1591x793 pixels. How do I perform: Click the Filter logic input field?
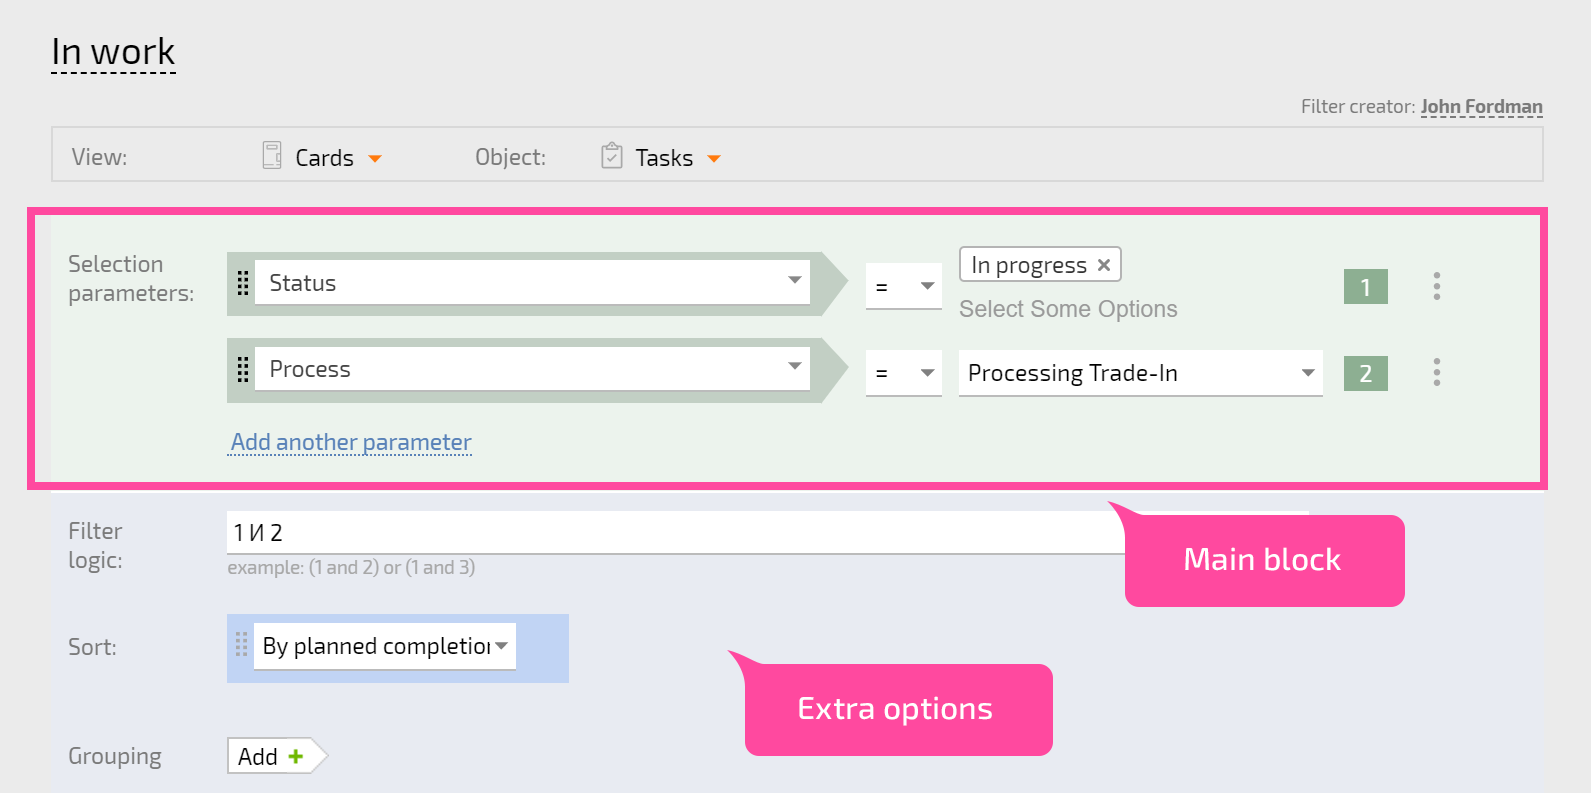click(x=676, y=532)
